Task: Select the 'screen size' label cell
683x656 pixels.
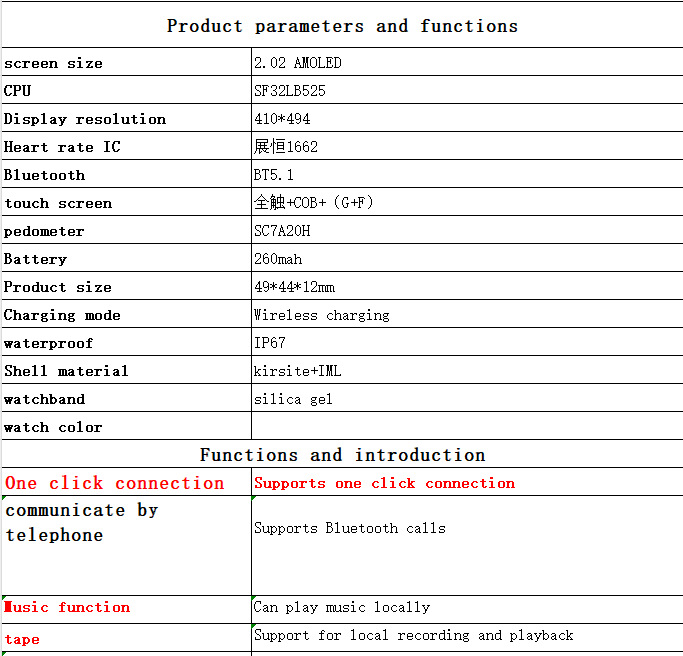Action: (126, 63)
